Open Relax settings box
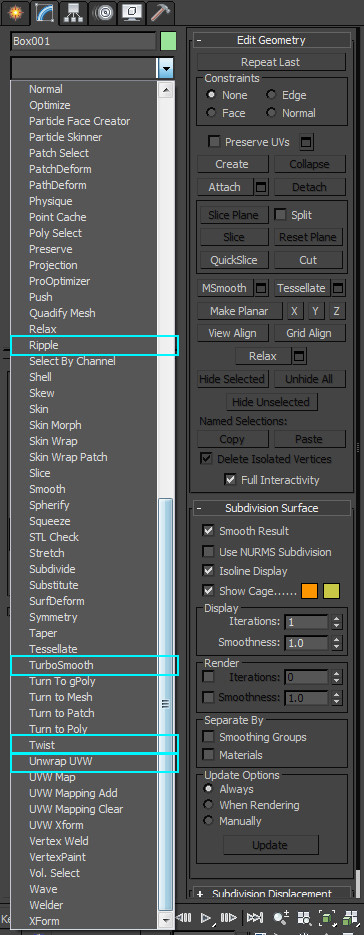 click(300, 357)
